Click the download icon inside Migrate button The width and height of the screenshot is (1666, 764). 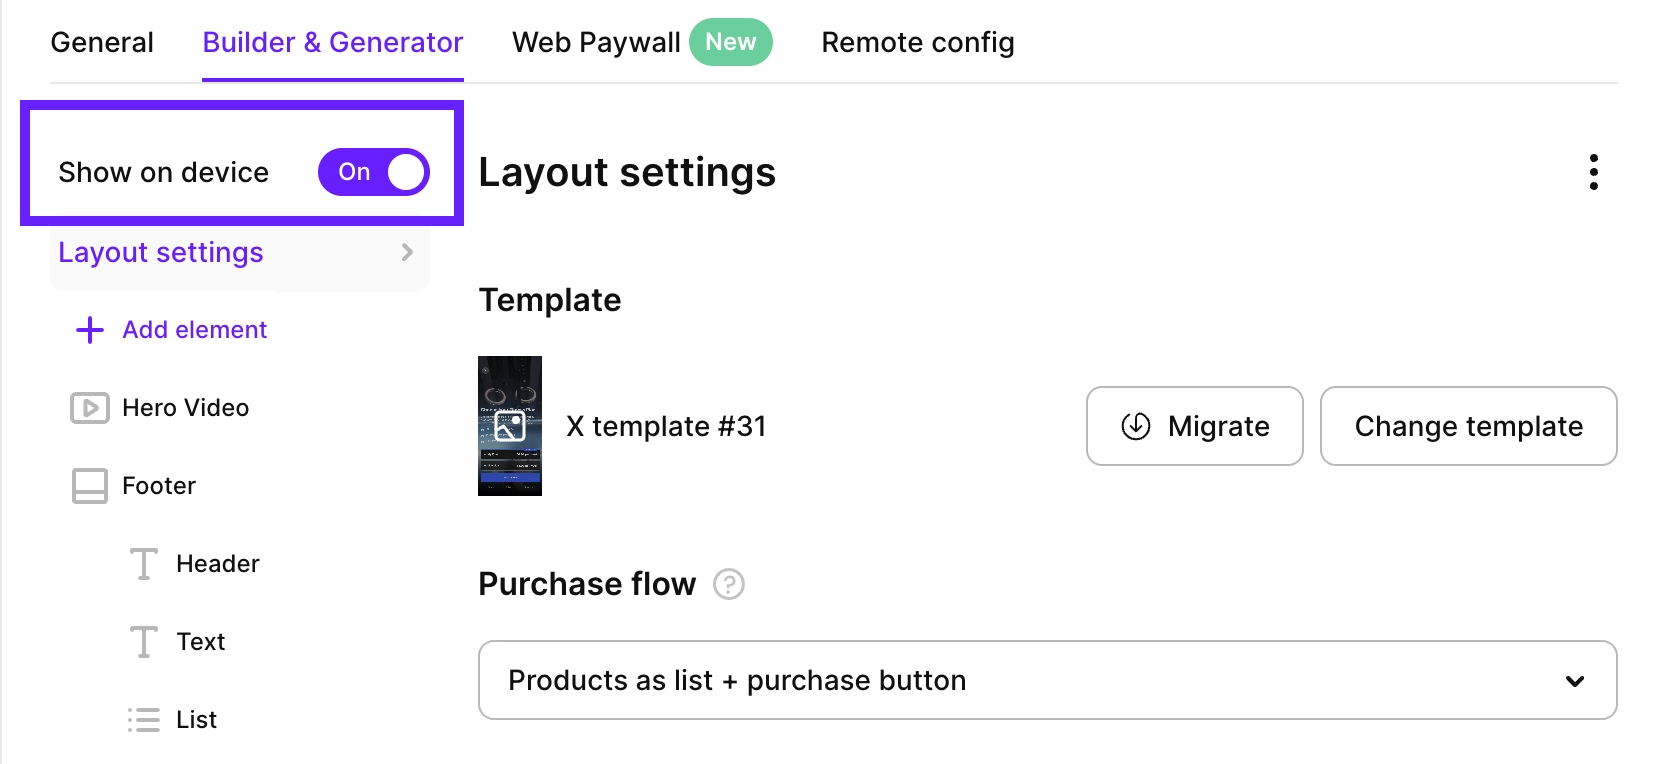click(x=1135, y=426)
